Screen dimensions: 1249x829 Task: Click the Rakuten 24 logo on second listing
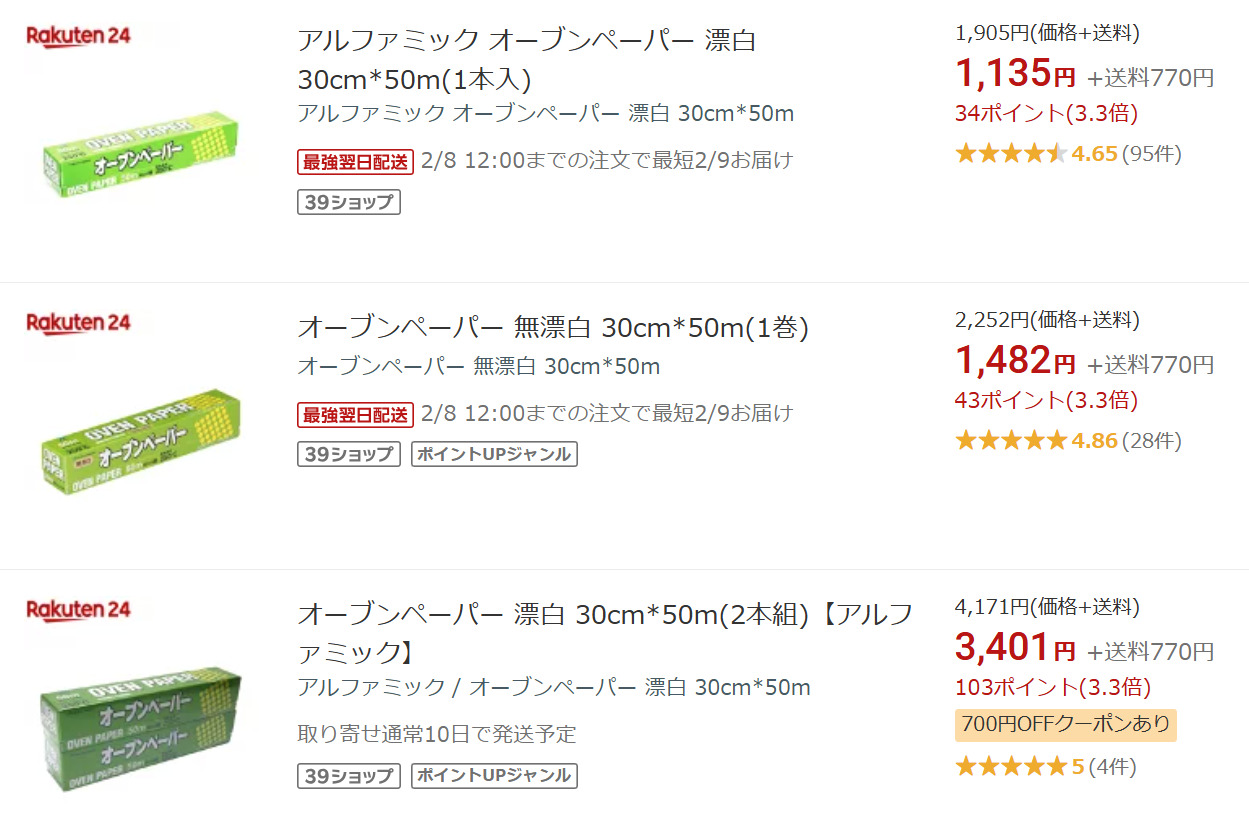click(x=78, y=323)
